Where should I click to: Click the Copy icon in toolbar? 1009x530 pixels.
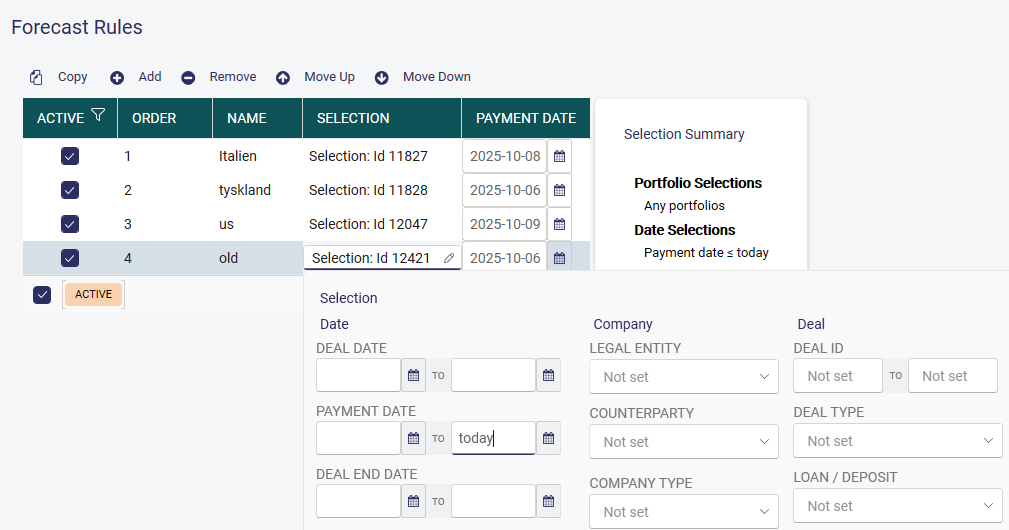click(36, 77)
